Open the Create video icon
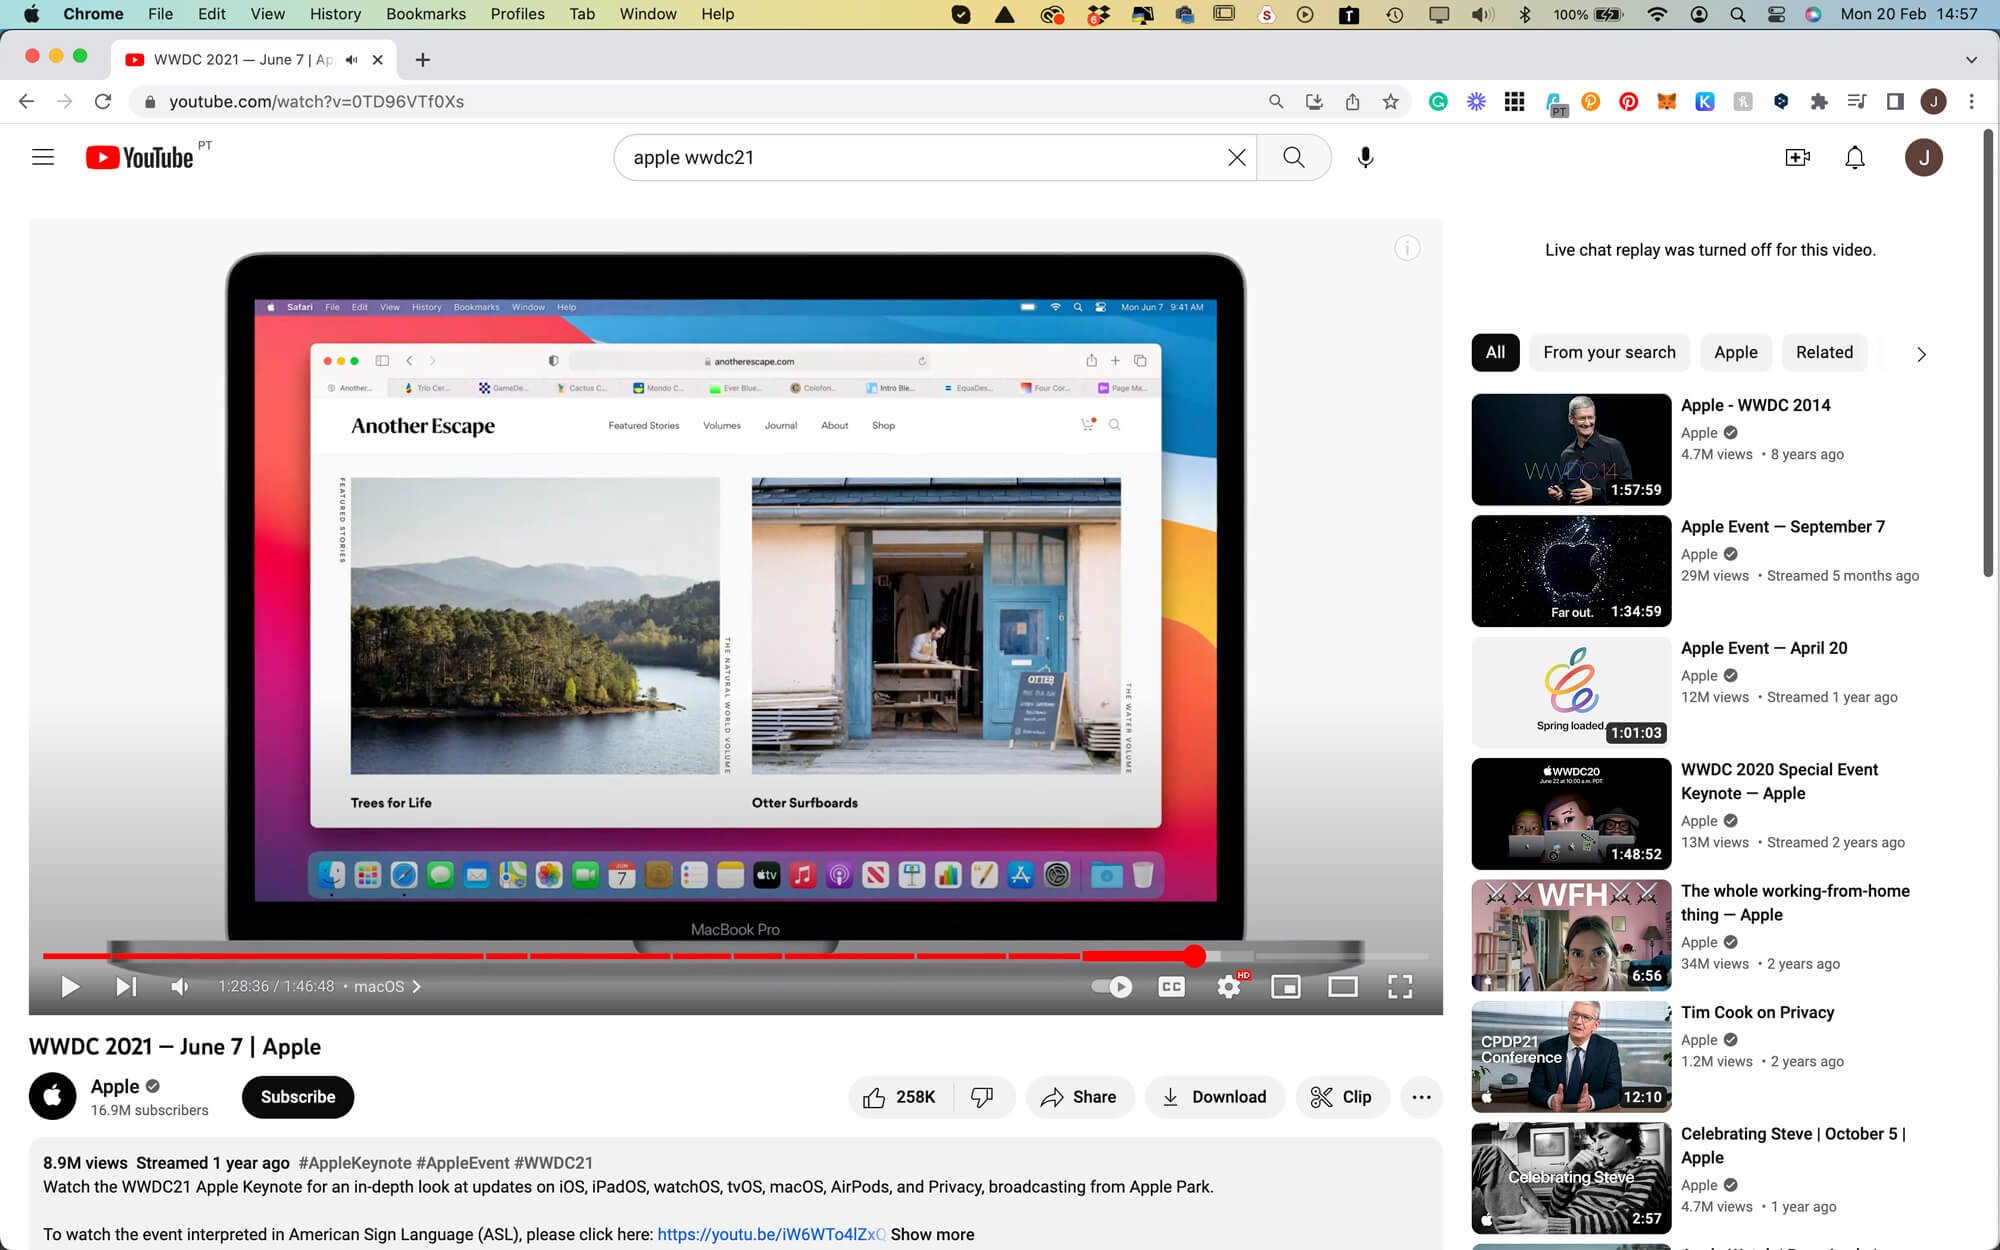 pyautogui.click(x=1797, y=157)
